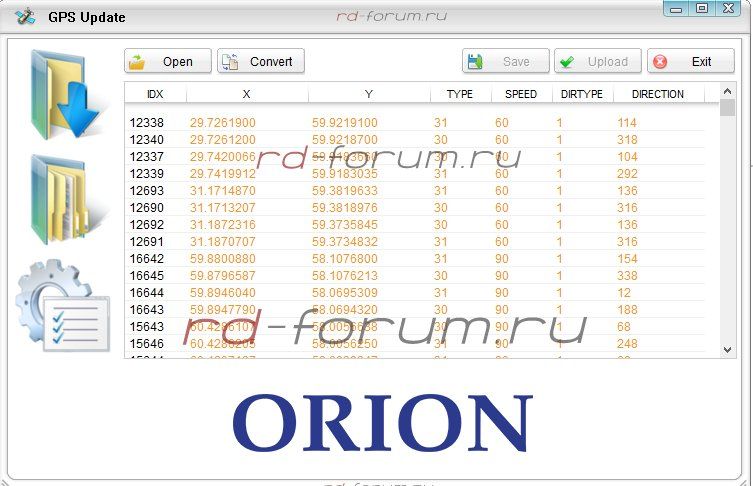Click direction value 338
753x486 pixels.
click(x=627, y=276)
